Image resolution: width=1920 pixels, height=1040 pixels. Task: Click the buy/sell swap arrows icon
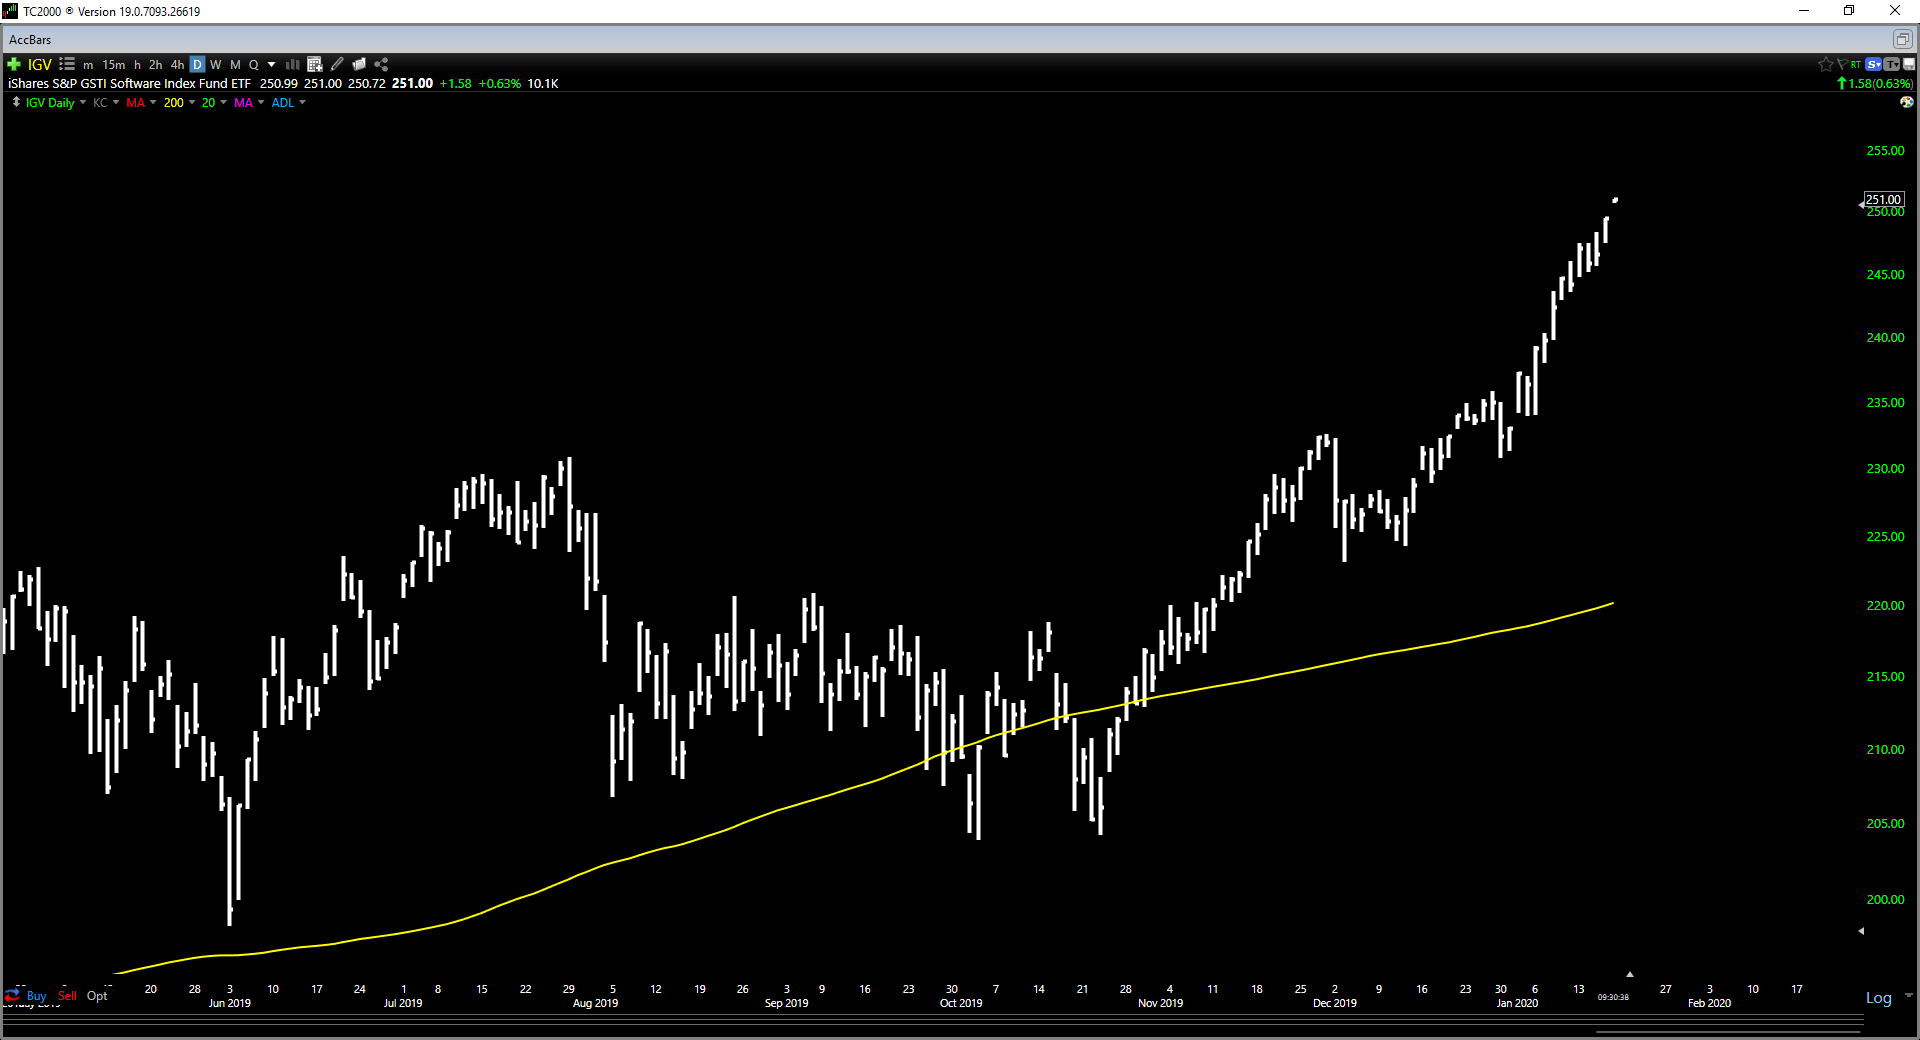tap(12, 995)
